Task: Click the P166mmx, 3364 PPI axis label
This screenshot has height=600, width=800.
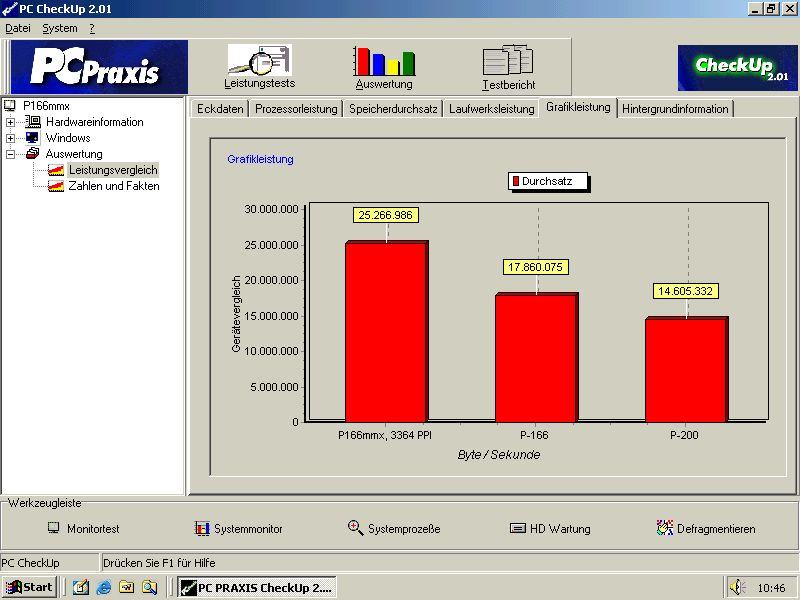Action: pos(385,435)
